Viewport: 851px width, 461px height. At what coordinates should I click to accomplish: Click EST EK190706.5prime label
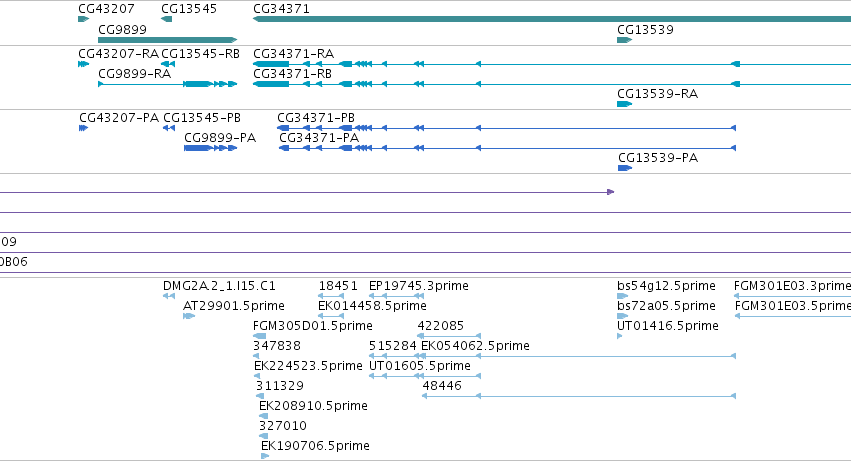tap(315, 446)
